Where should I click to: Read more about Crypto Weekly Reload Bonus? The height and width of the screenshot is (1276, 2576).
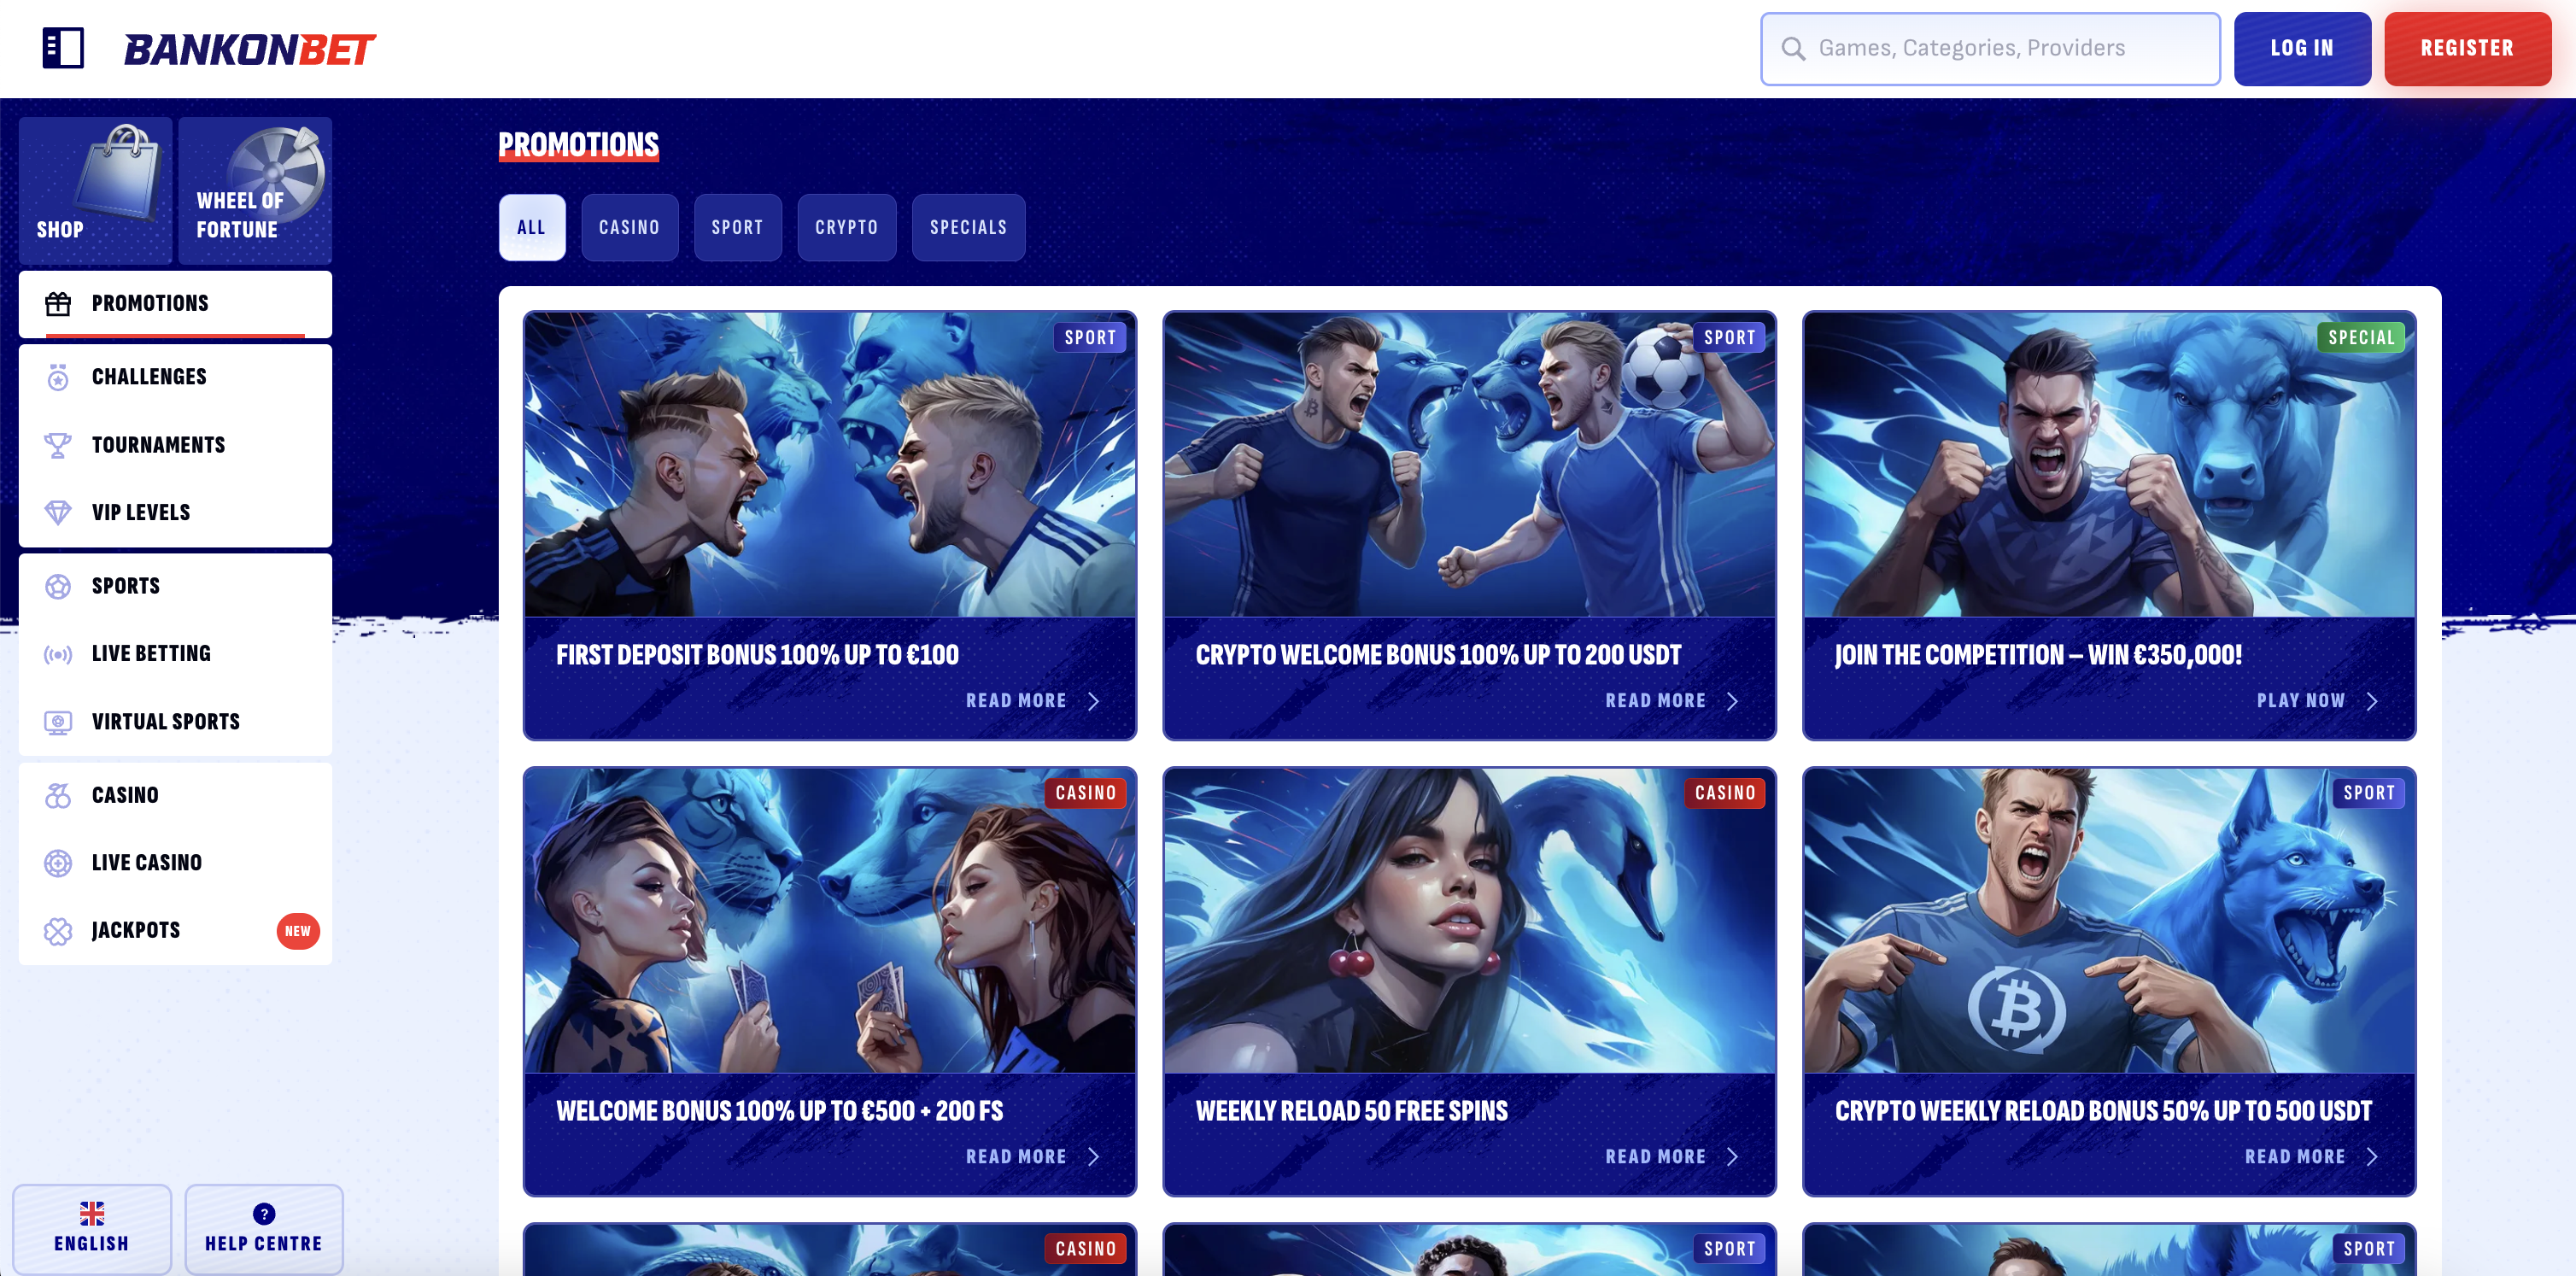[x=2295, y=1156]
